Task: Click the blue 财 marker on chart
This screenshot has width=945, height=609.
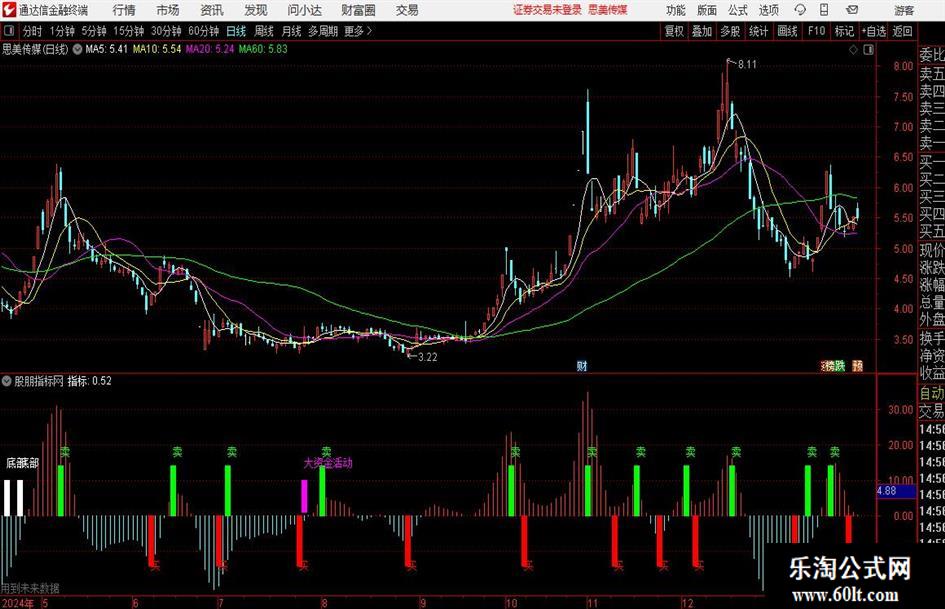Action: [582, 365]
